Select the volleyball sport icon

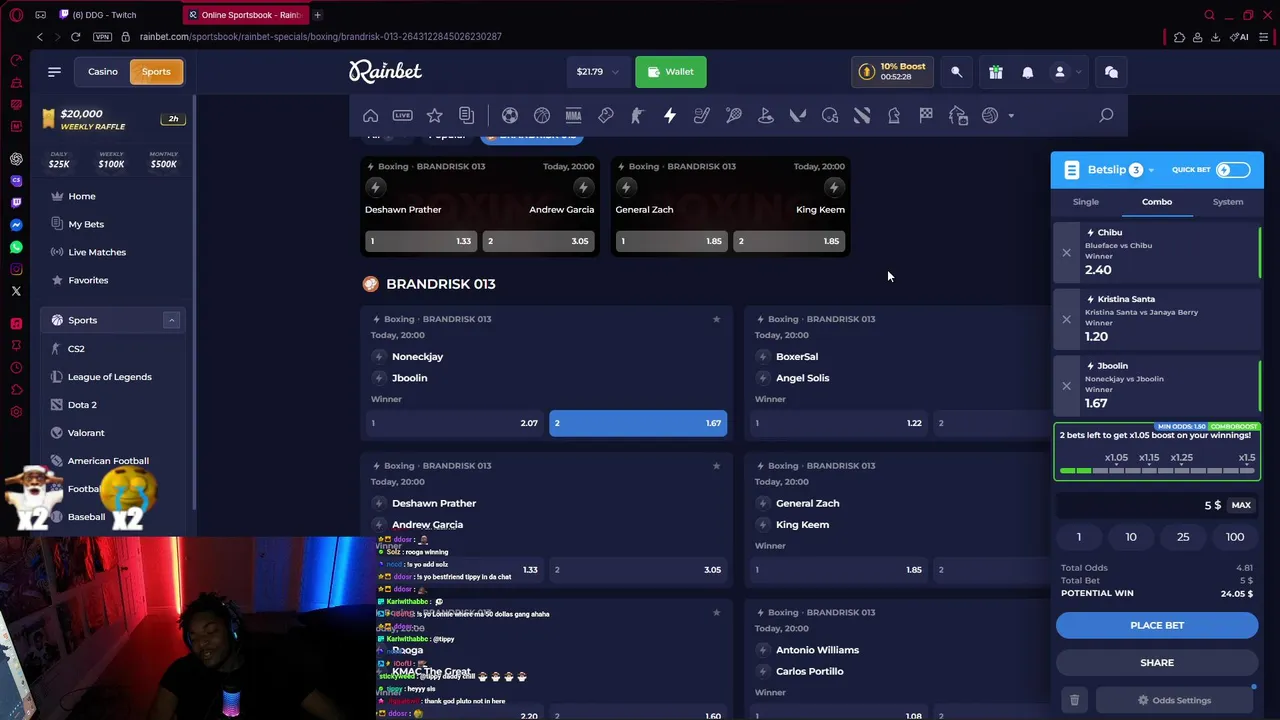pos(990,116)
